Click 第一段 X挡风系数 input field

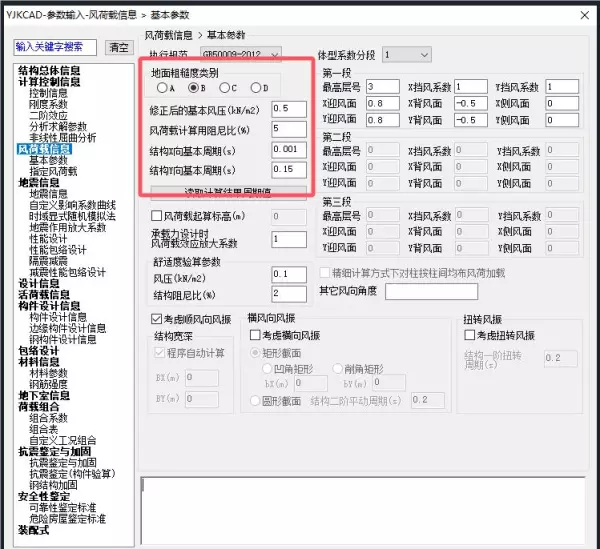click(x=471, y=86)
